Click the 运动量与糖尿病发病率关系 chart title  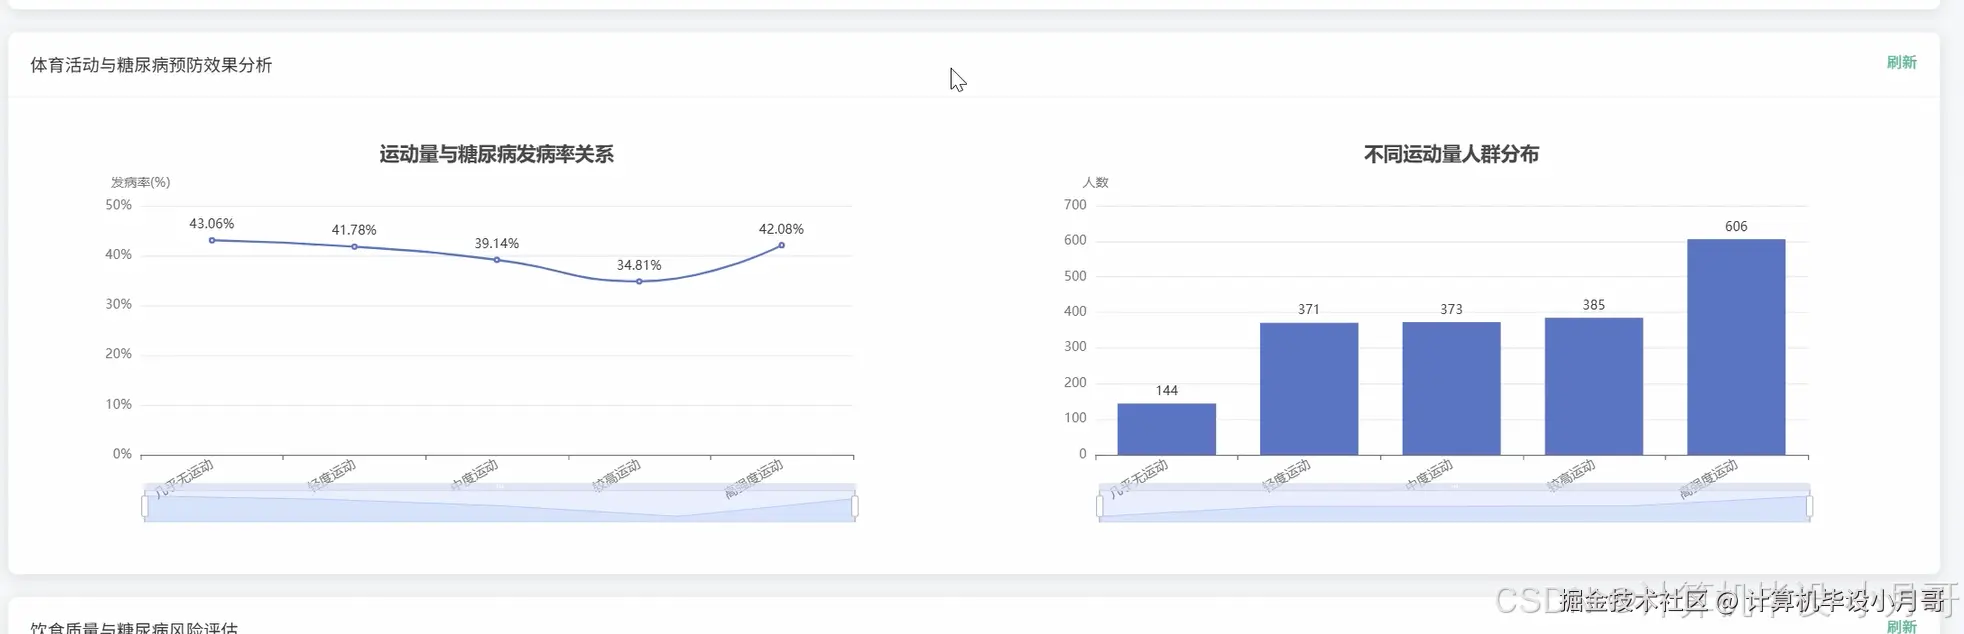pos(496,154)
